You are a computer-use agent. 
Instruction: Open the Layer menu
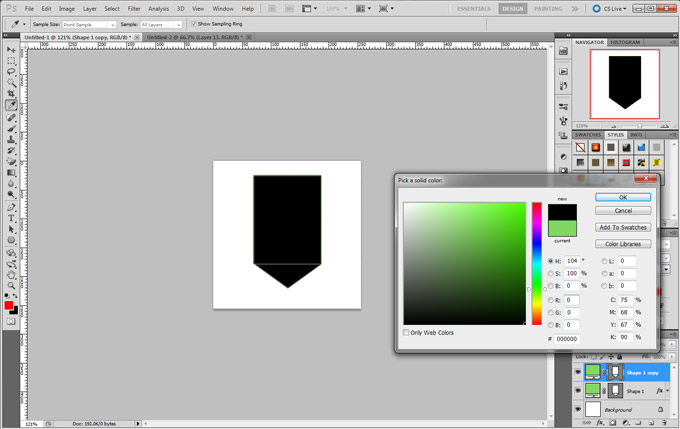pos(90,9)
